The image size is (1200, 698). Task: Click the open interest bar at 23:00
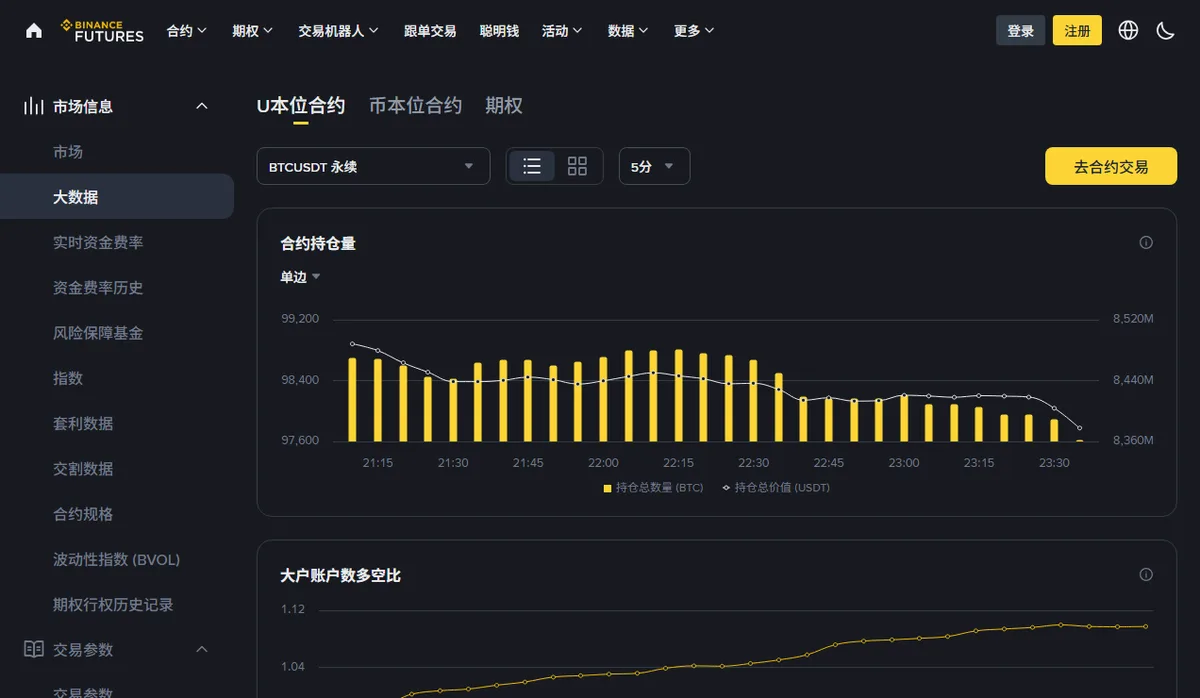(904, 418)
